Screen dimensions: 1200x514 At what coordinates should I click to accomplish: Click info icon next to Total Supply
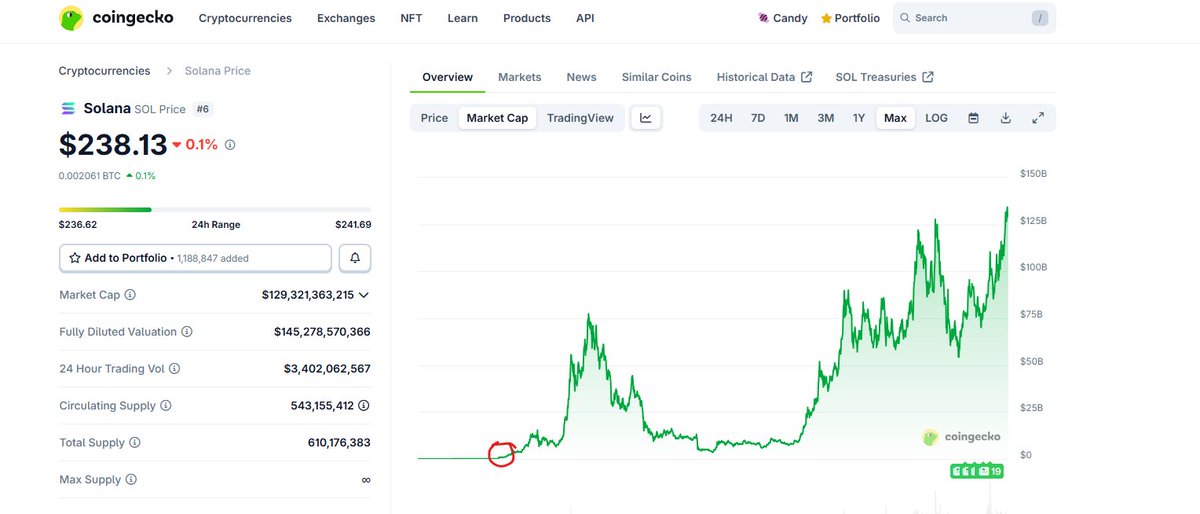pyautogui.click(x=135, y=442)
